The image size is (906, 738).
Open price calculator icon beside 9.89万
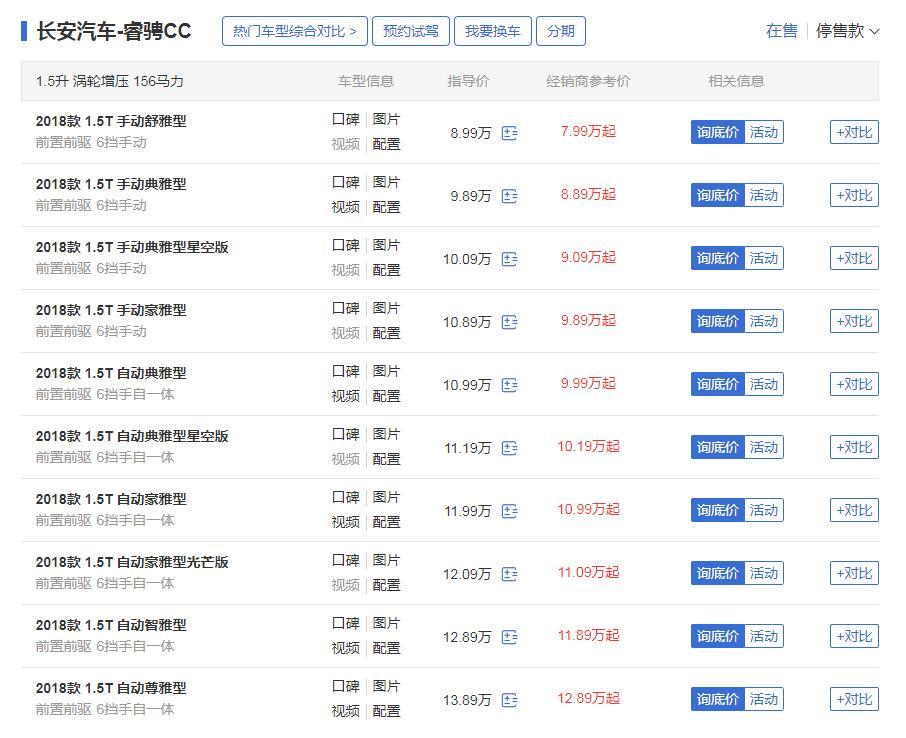509,196
